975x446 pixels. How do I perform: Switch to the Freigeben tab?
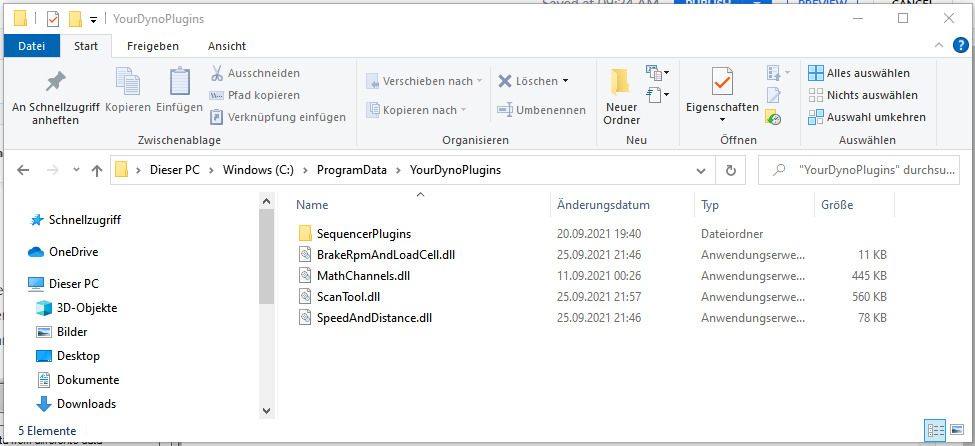coord(153,46)
